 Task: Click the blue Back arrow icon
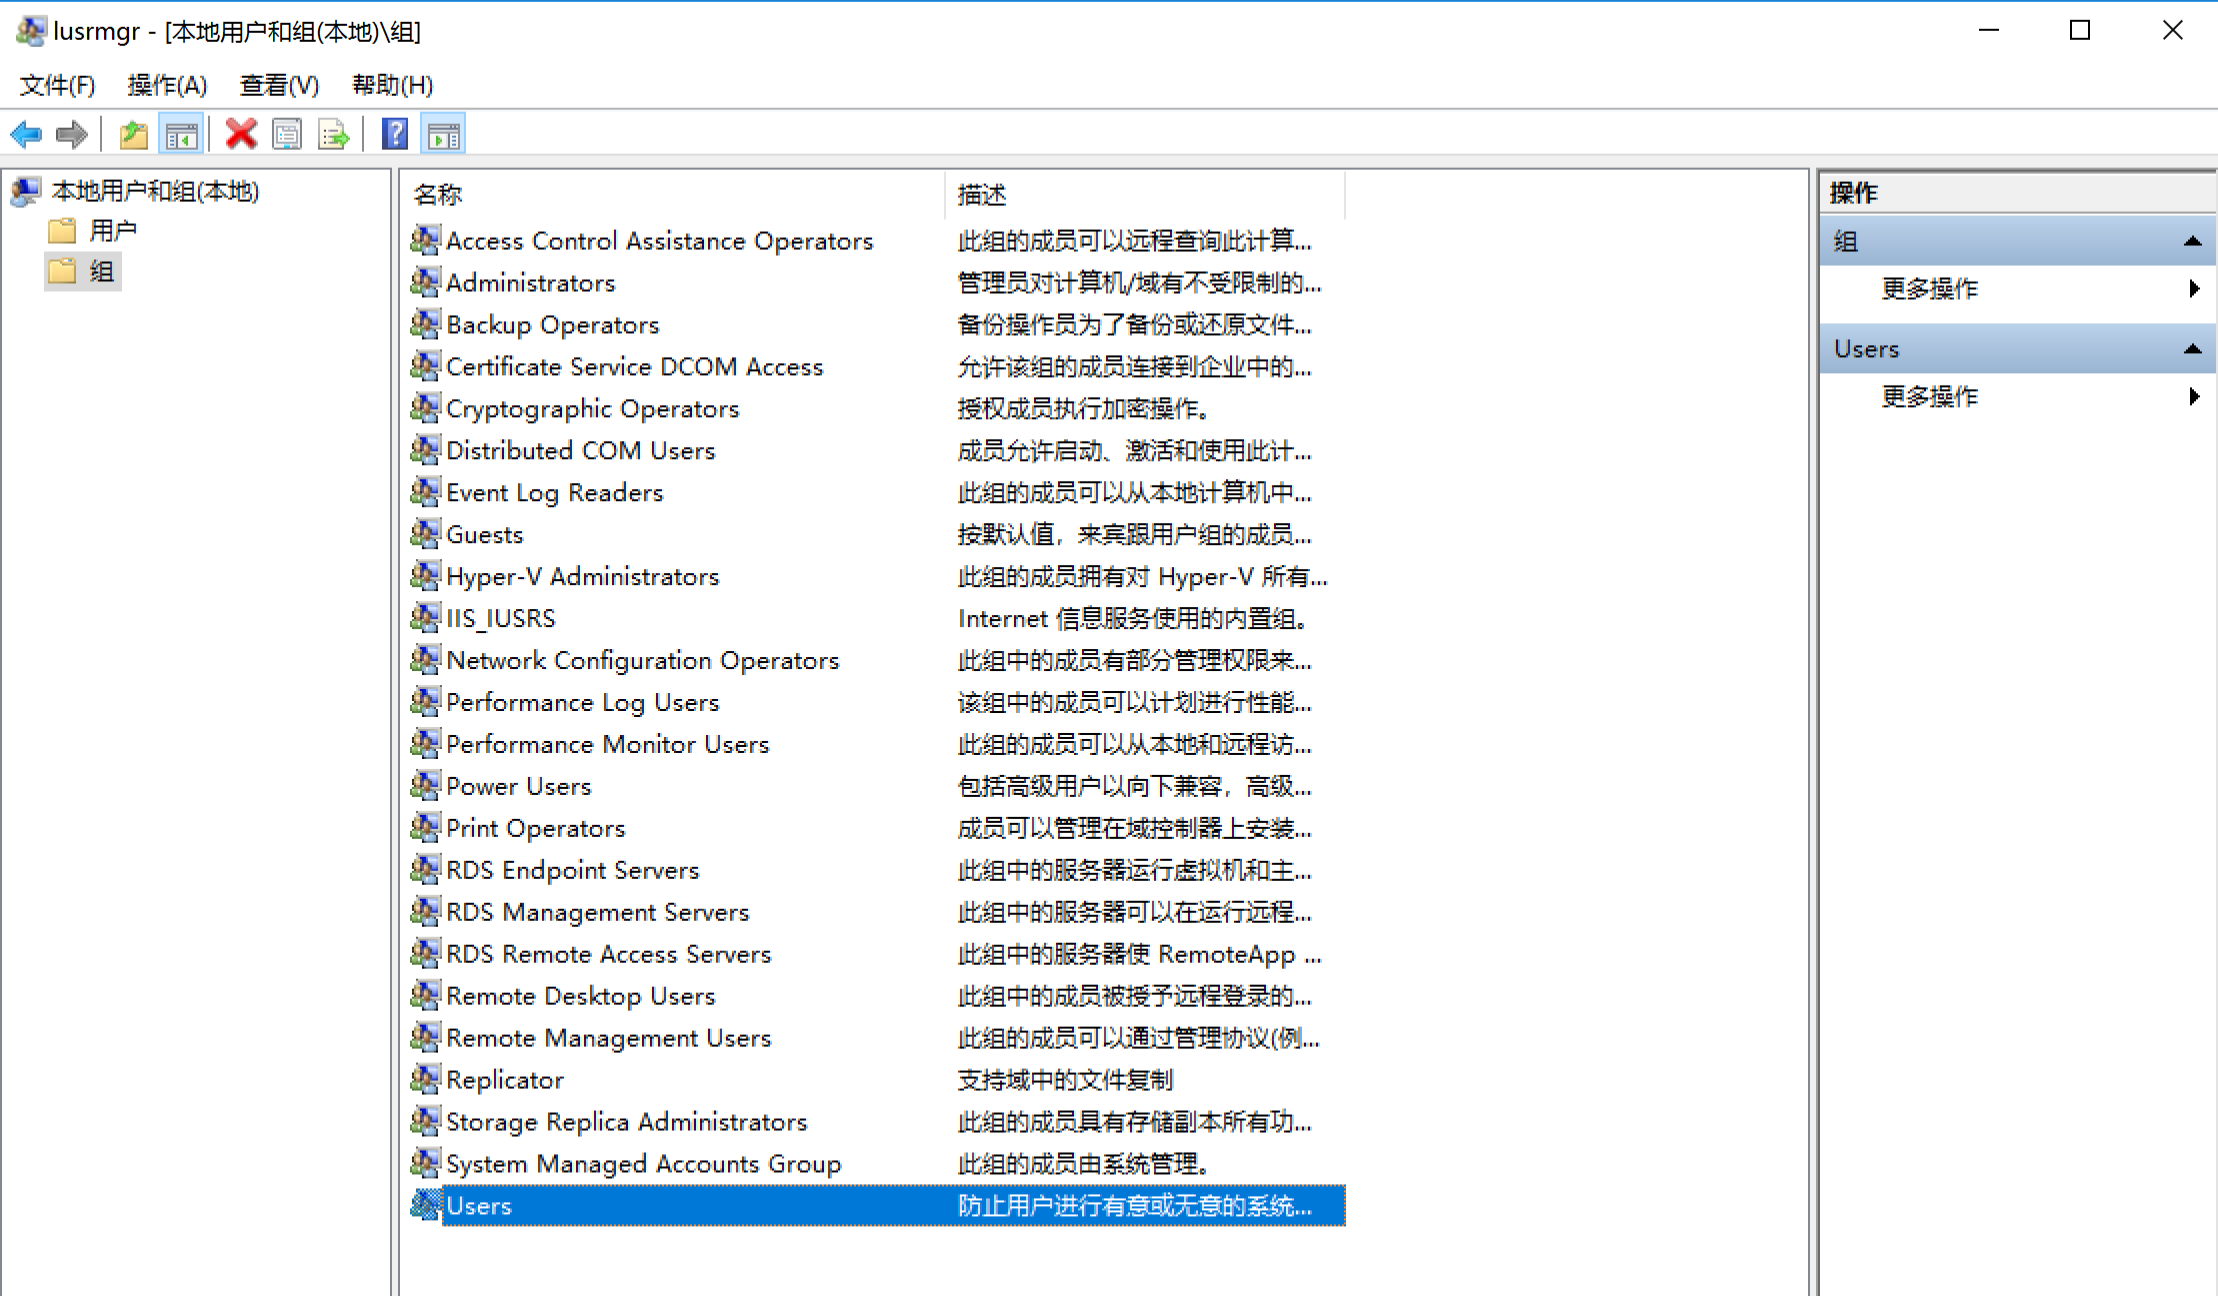pos(26,134)
